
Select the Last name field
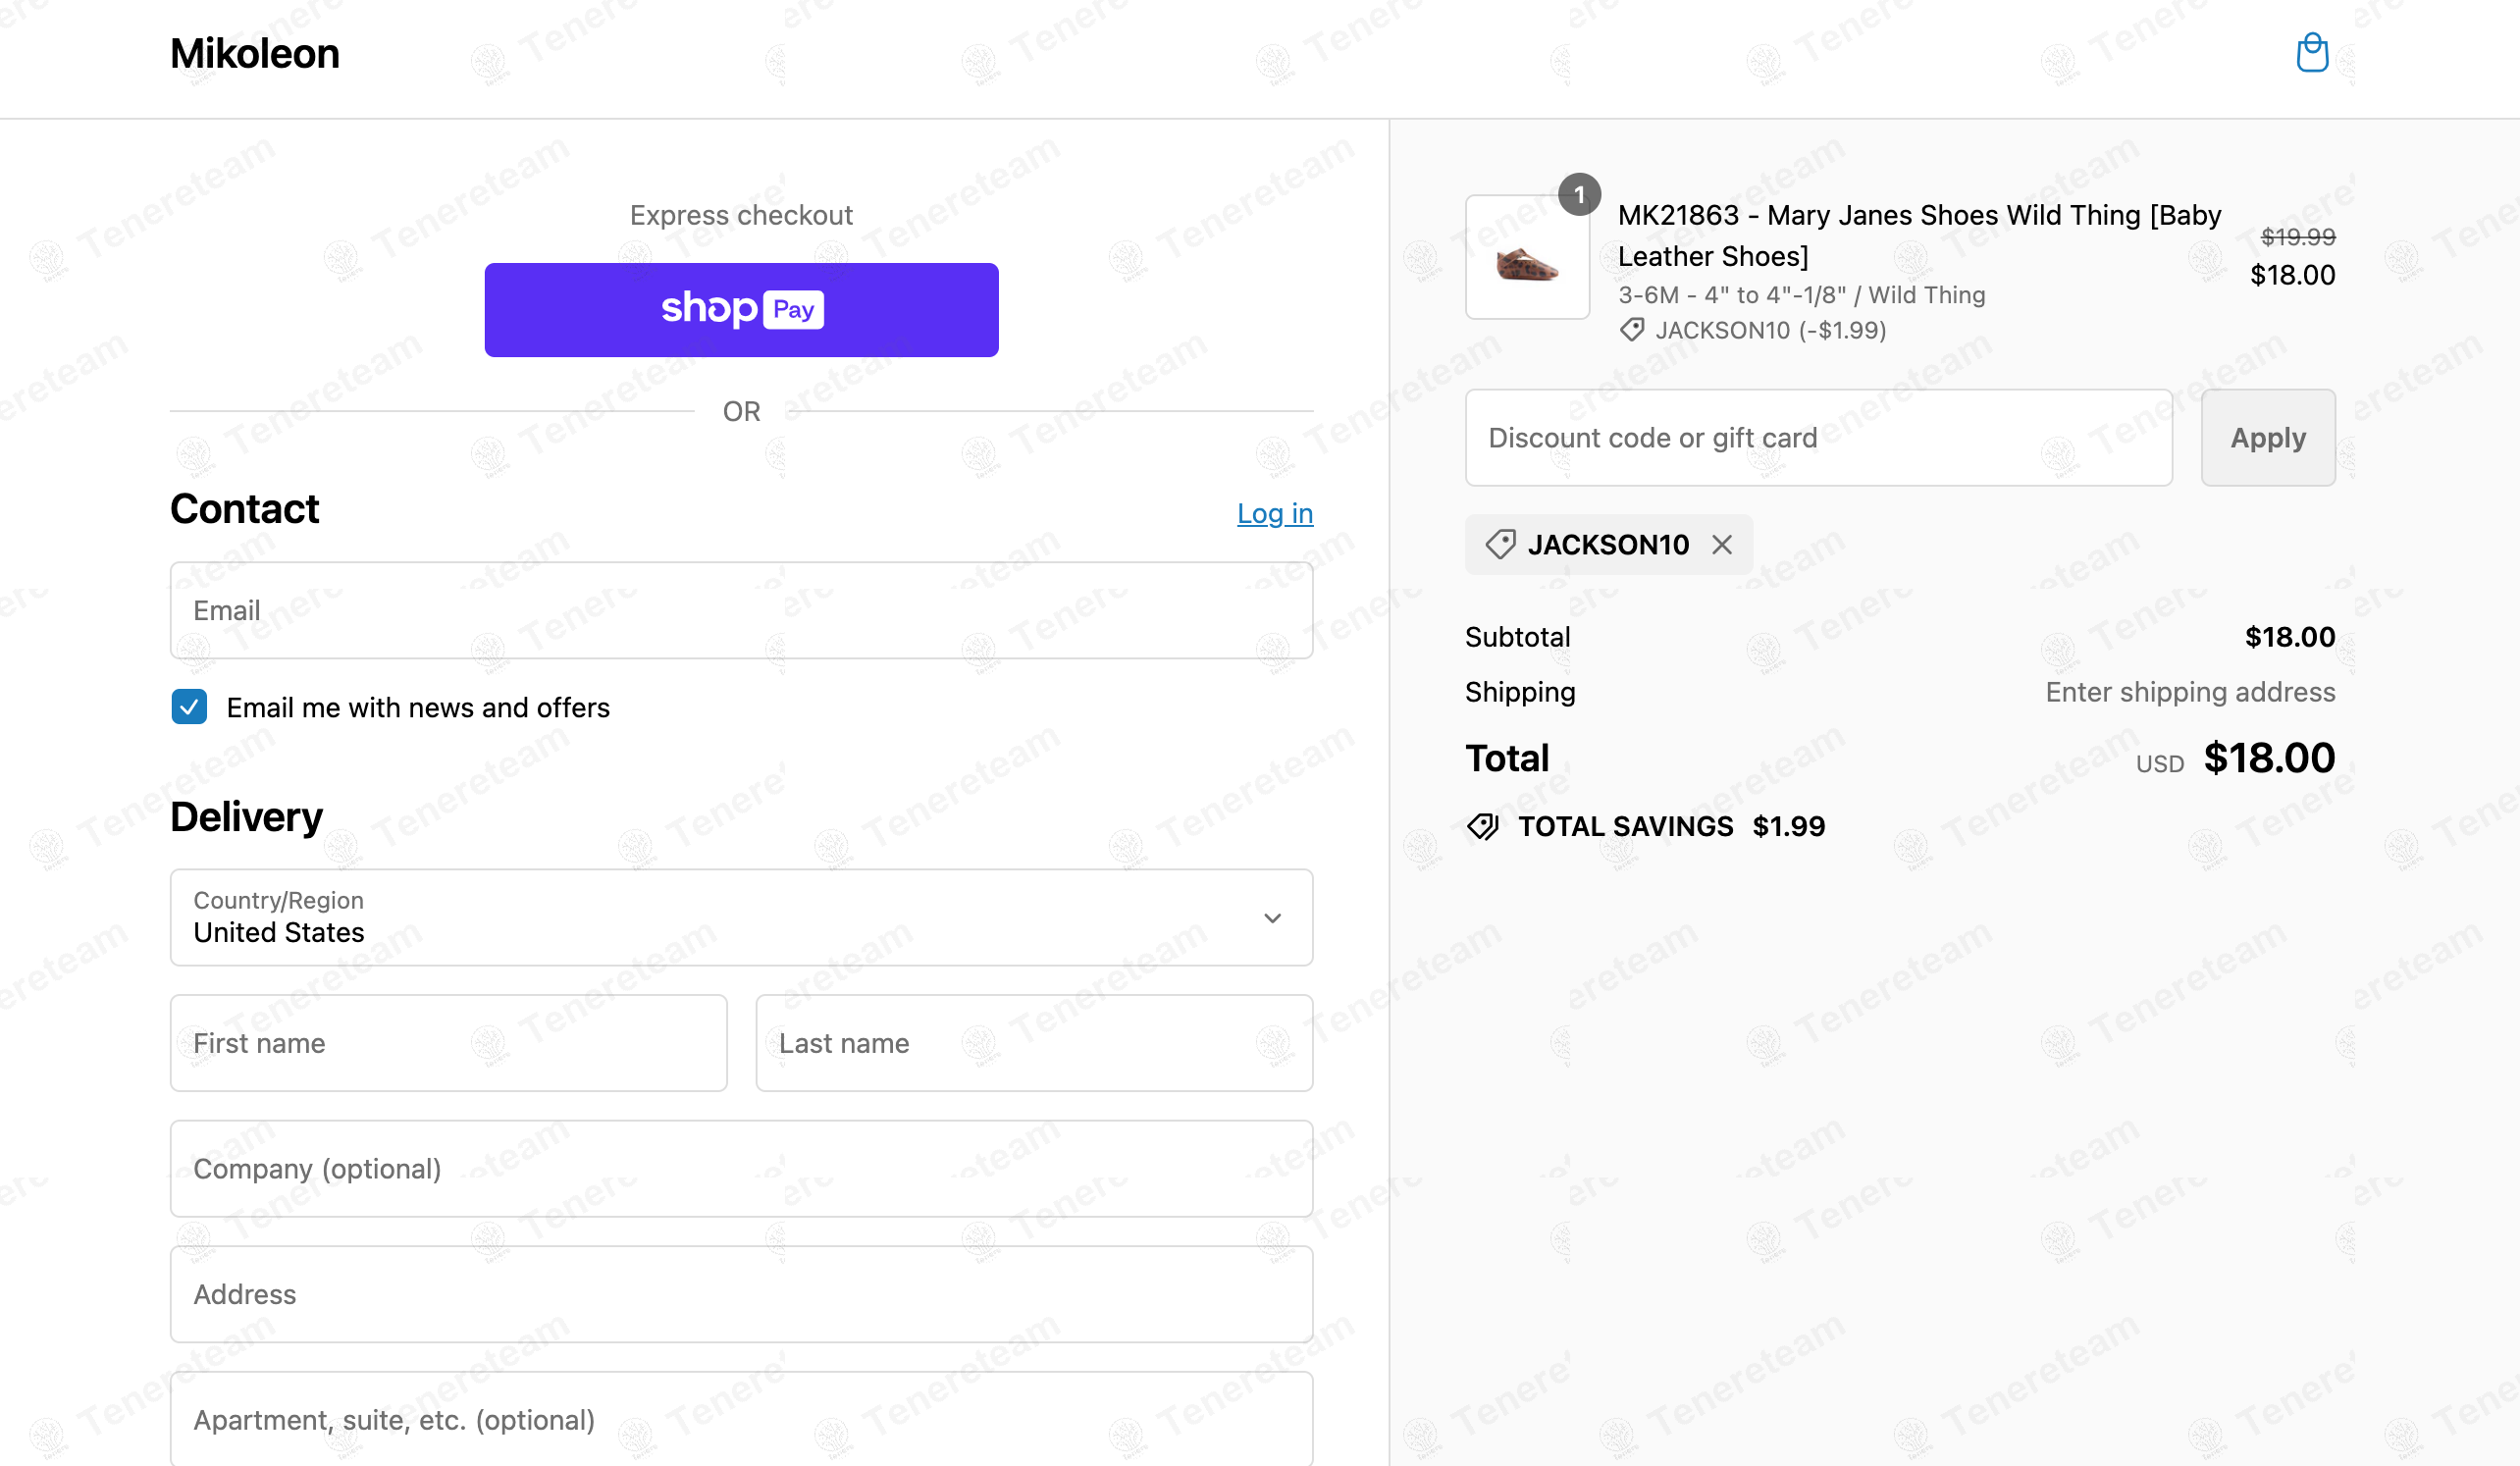(1034, 1043)
